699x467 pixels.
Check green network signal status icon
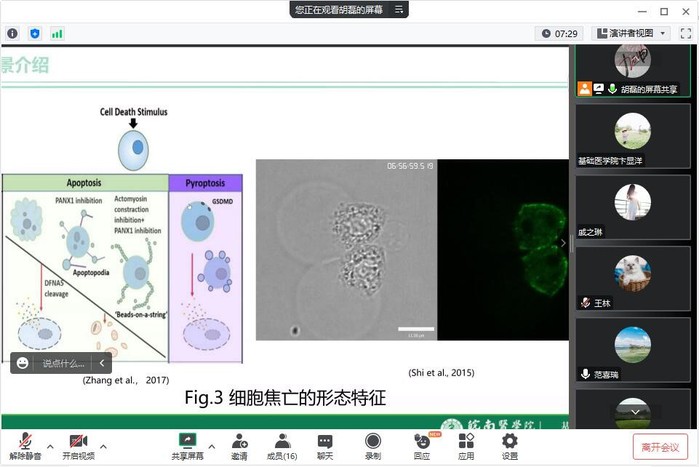57,33
